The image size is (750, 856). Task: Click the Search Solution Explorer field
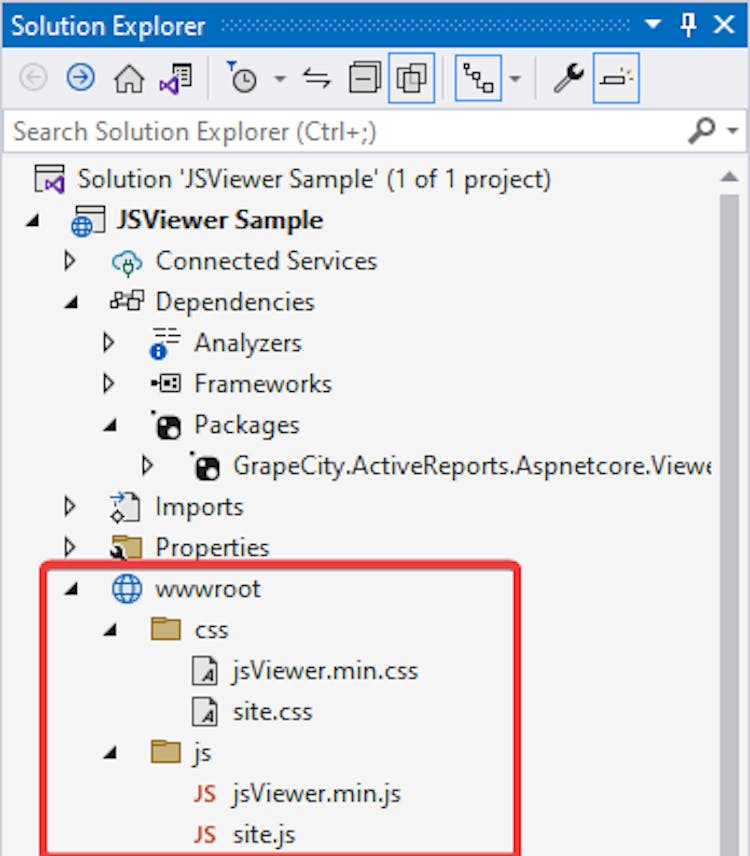tap(344, 132)
